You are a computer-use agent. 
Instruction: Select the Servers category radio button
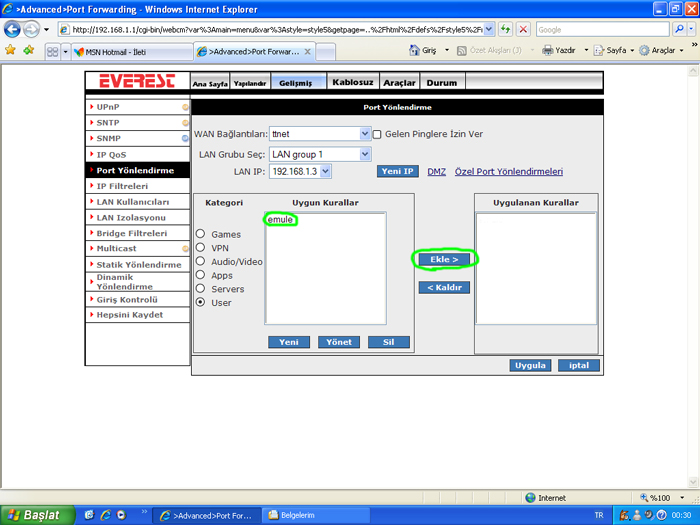[200, 288]
